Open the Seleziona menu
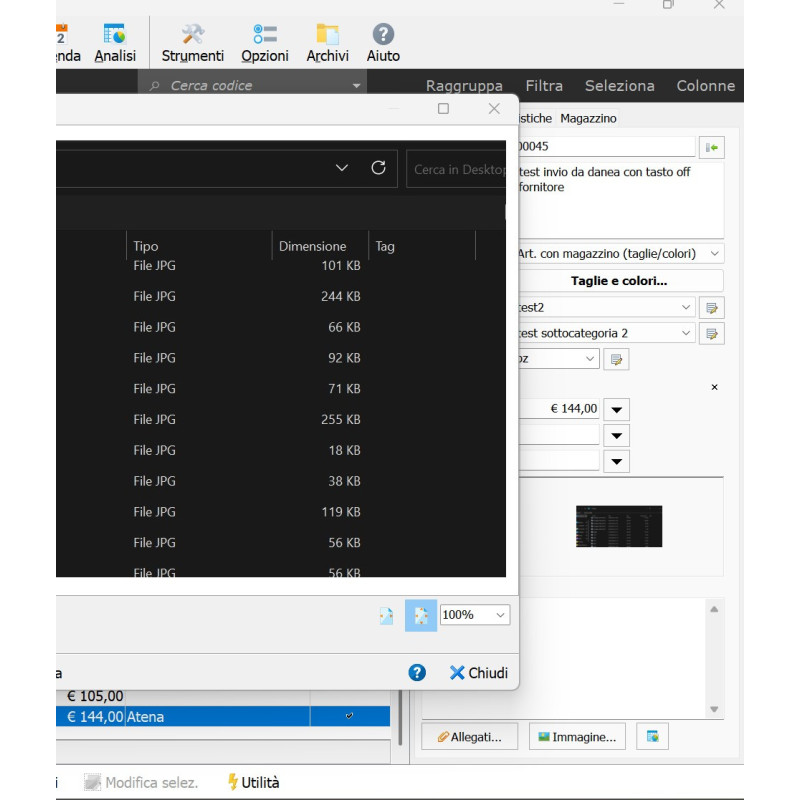 tap(619, 86)
